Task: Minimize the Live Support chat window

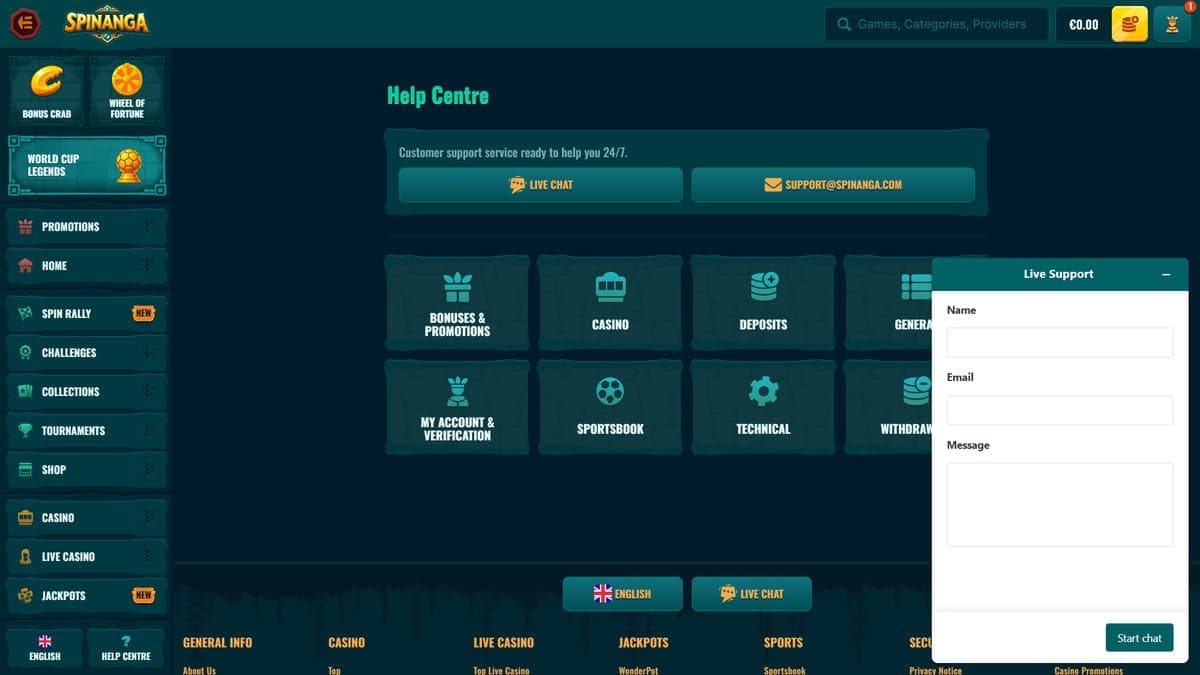Action: click(1166, 274)
